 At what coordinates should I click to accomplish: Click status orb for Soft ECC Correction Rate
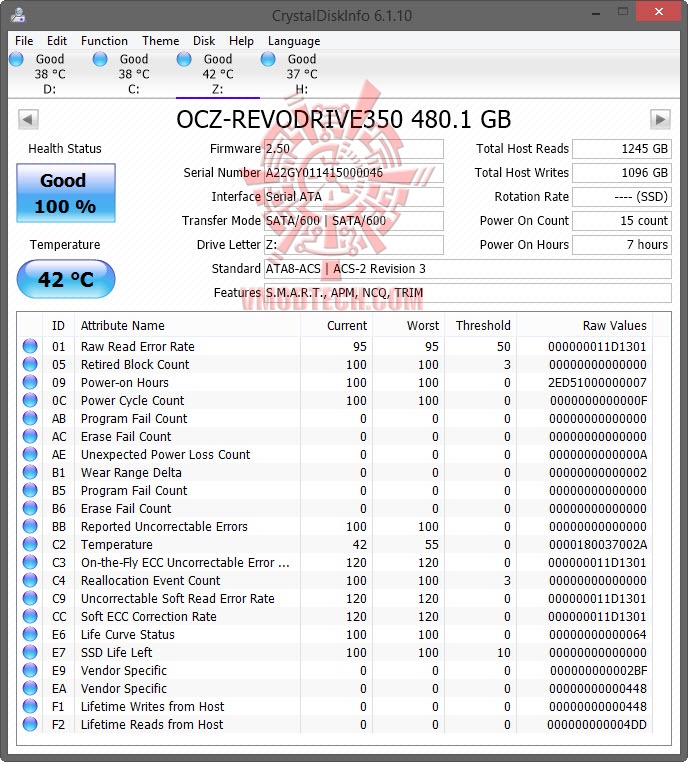30,616
